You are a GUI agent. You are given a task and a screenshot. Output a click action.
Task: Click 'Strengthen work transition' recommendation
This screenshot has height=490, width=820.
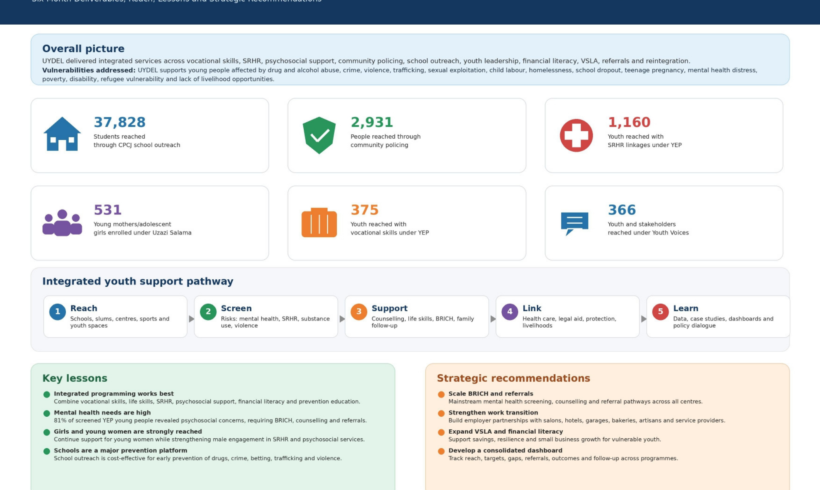click(493, 413)
